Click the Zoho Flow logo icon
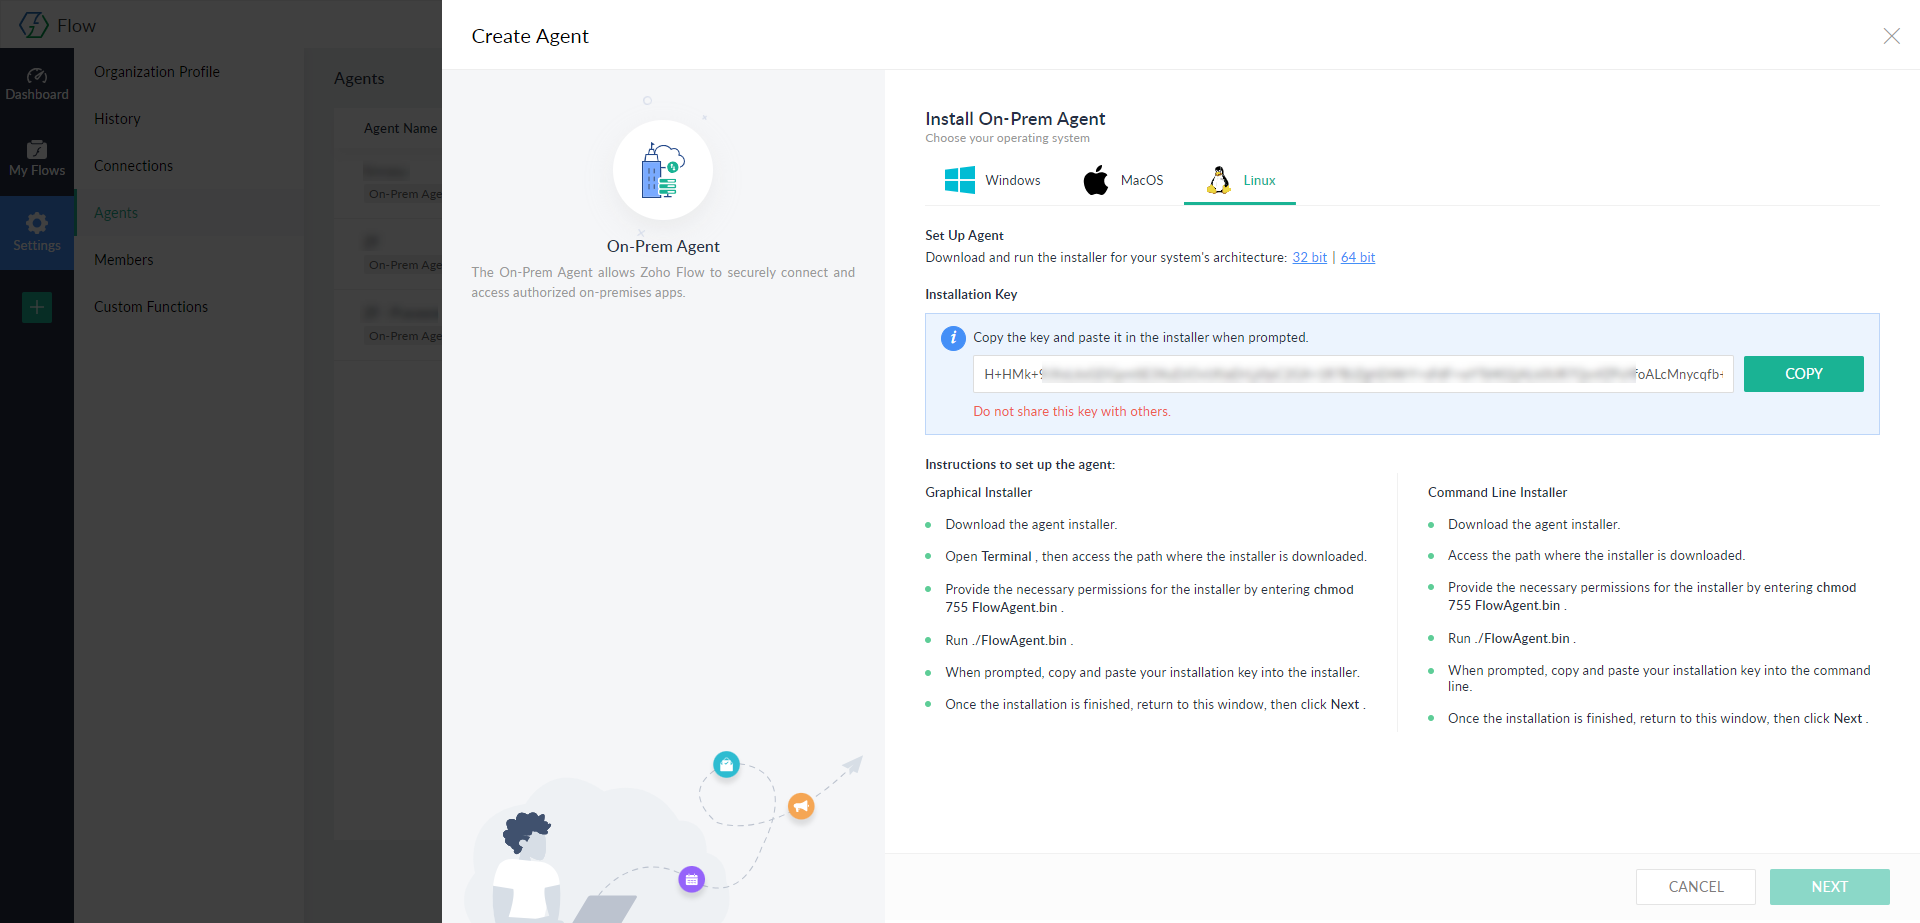1920x923 pixels. pyautogui.click(x=34, y=25)
